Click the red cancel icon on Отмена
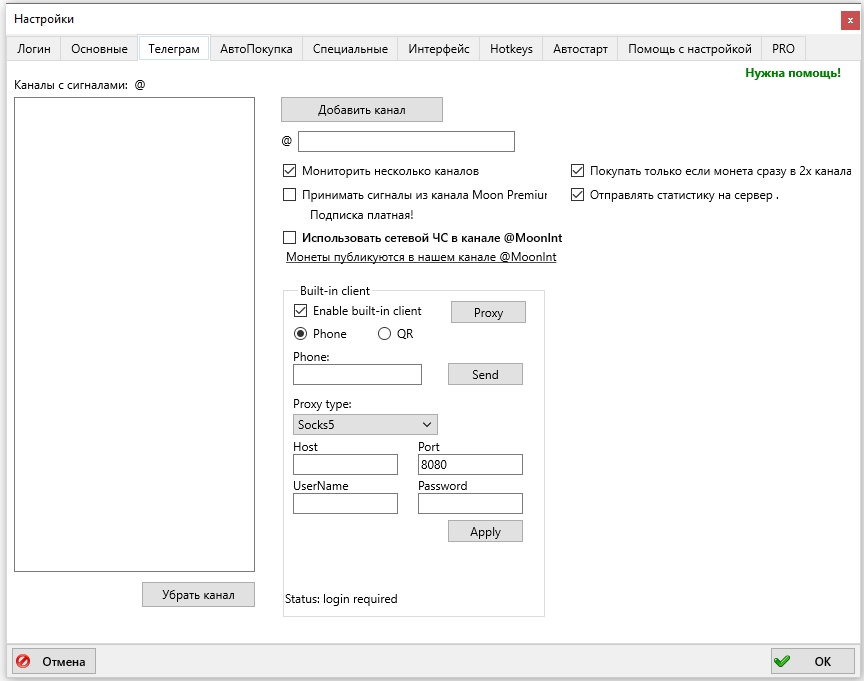 (x=23, y=661)
